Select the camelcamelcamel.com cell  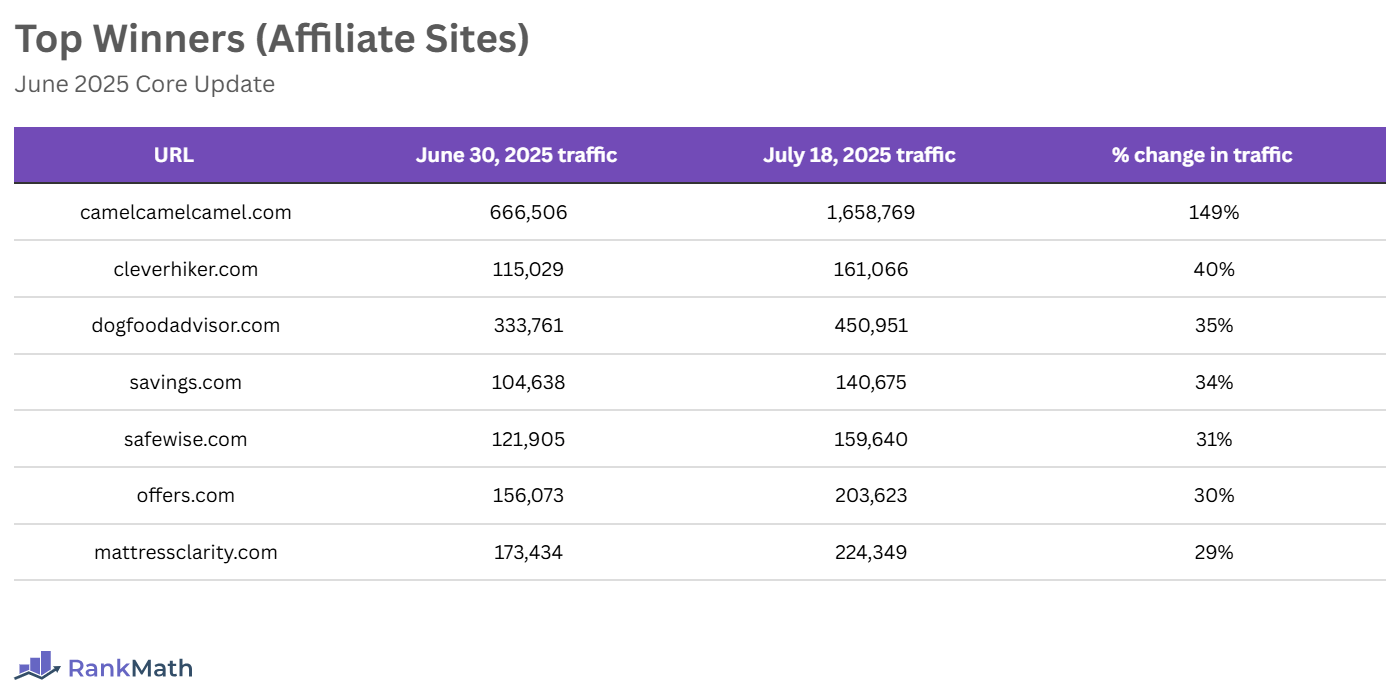[x=186, y=212]
